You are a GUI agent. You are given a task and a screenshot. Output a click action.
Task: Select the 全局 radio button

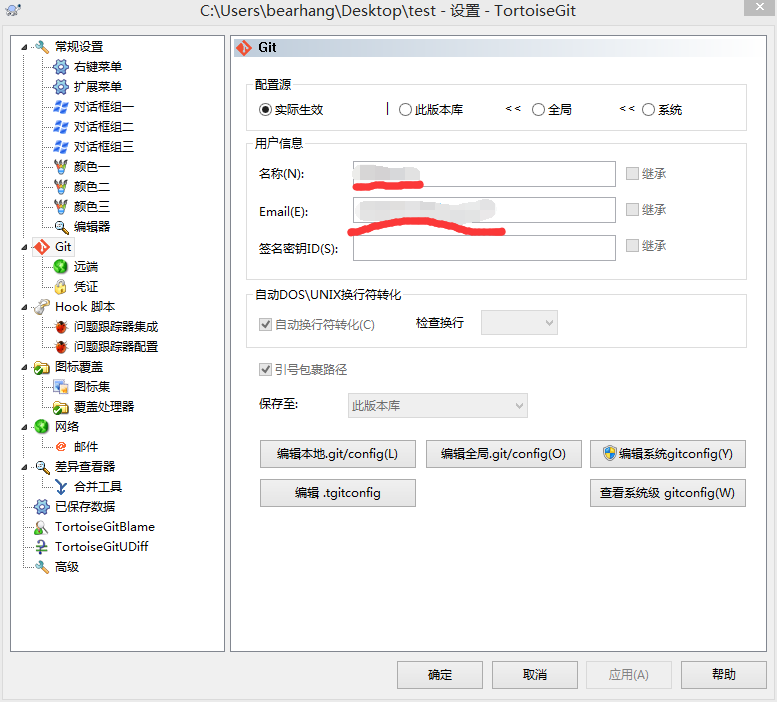[538, 109]
